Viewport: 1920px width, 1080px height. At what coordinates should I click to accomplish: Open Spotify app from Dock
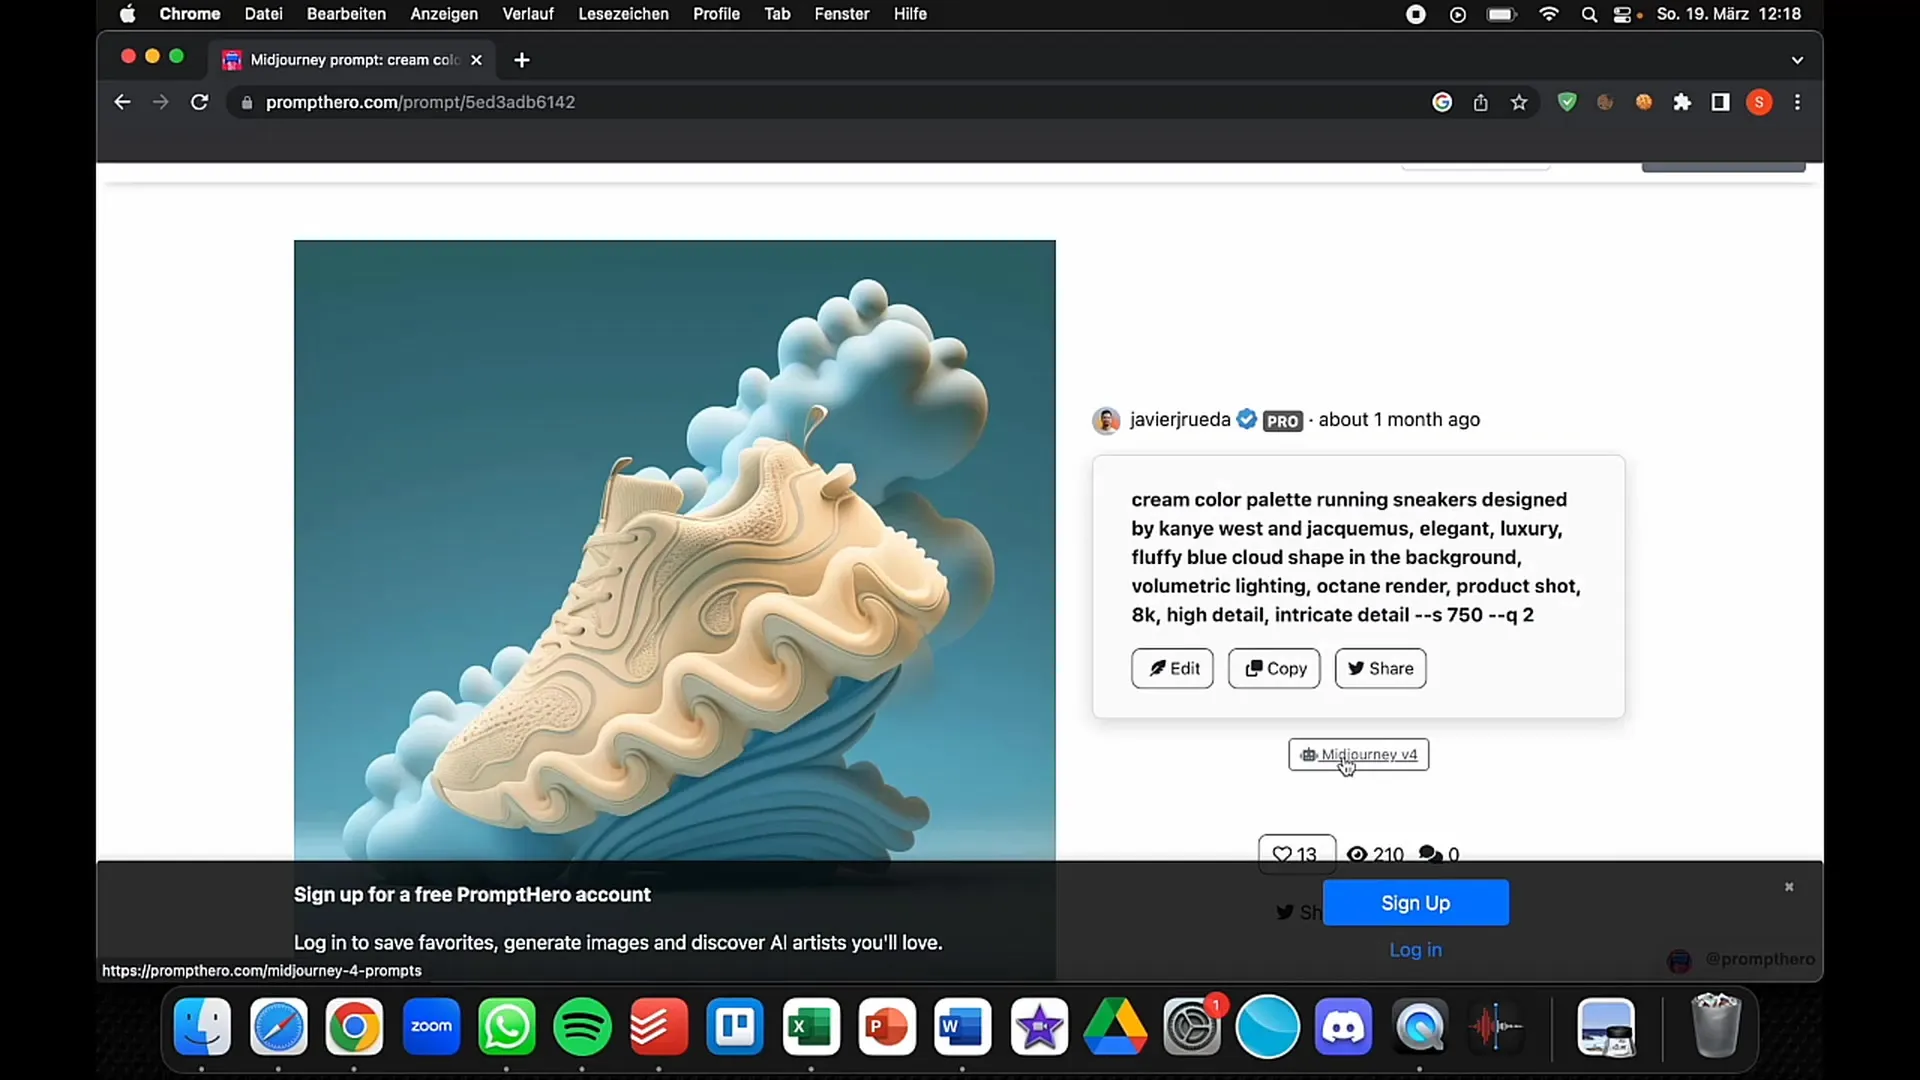coord(584,1027)
